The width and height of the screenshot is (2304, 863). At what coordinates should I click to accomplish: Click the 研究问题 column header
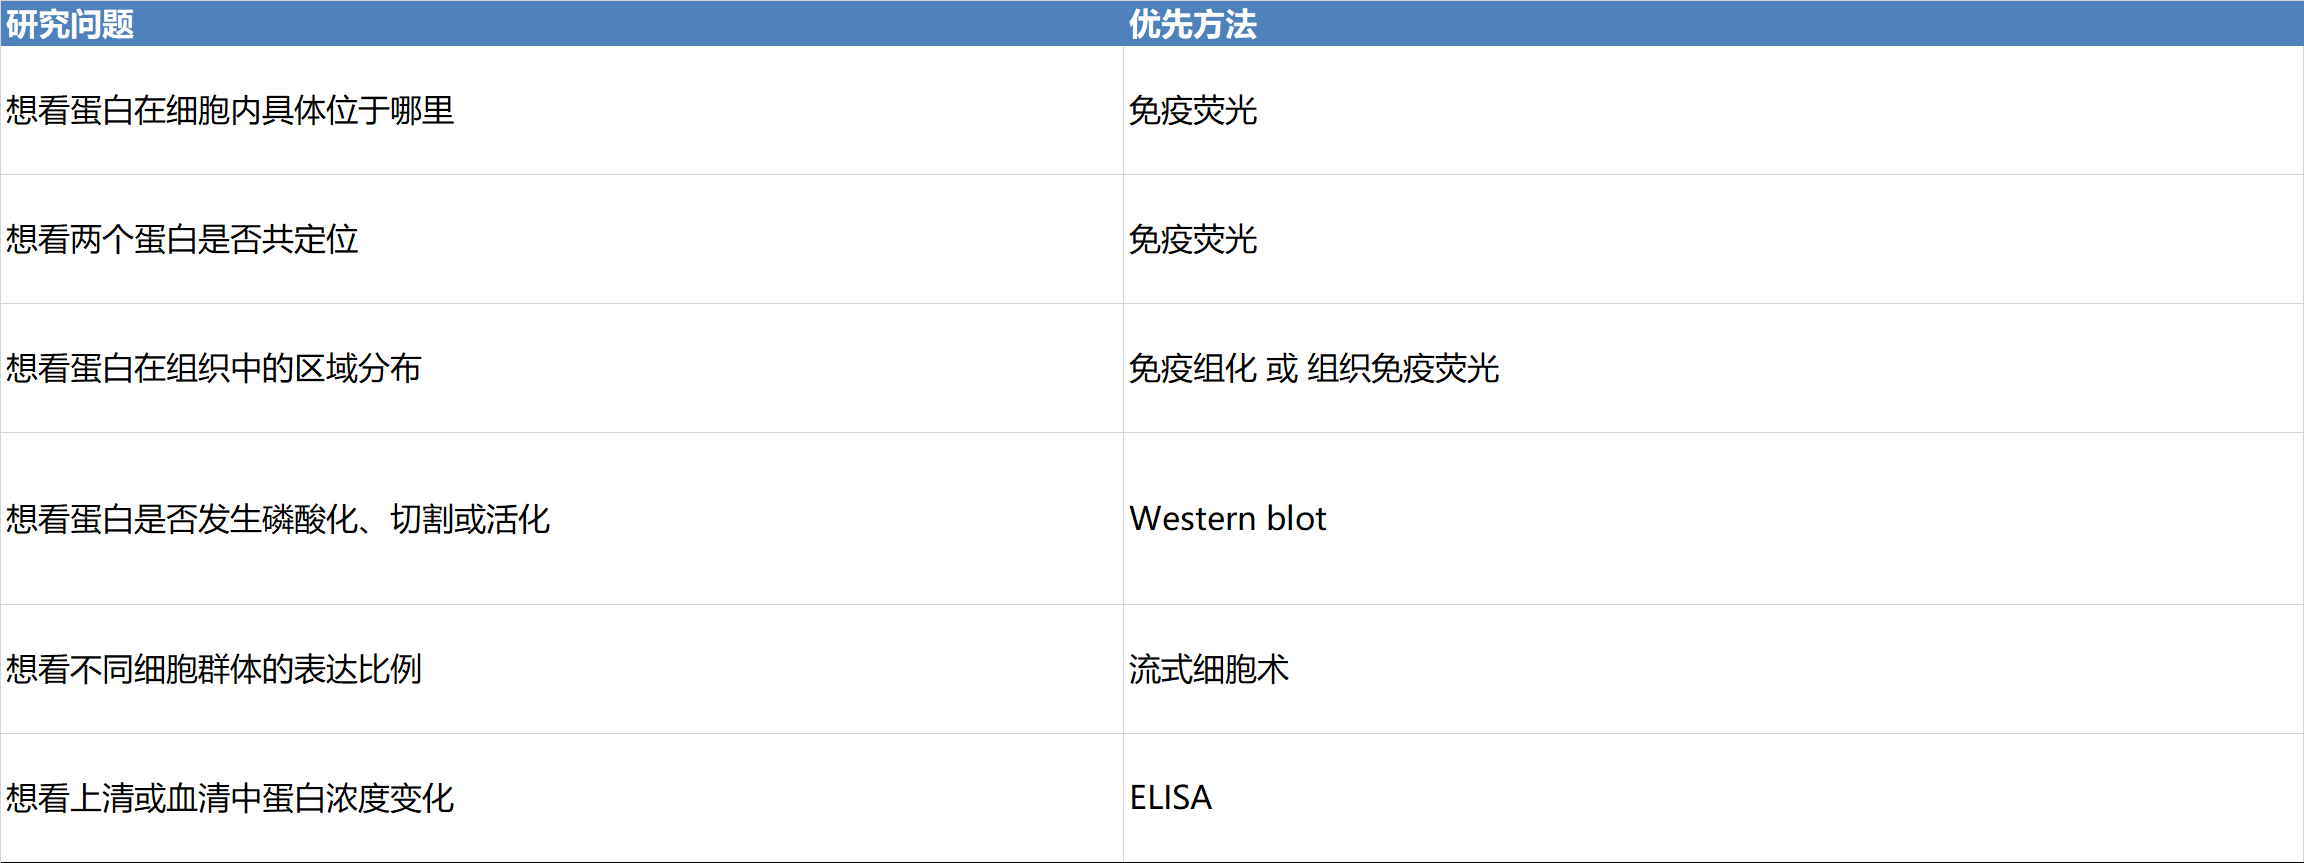(70, 24)
